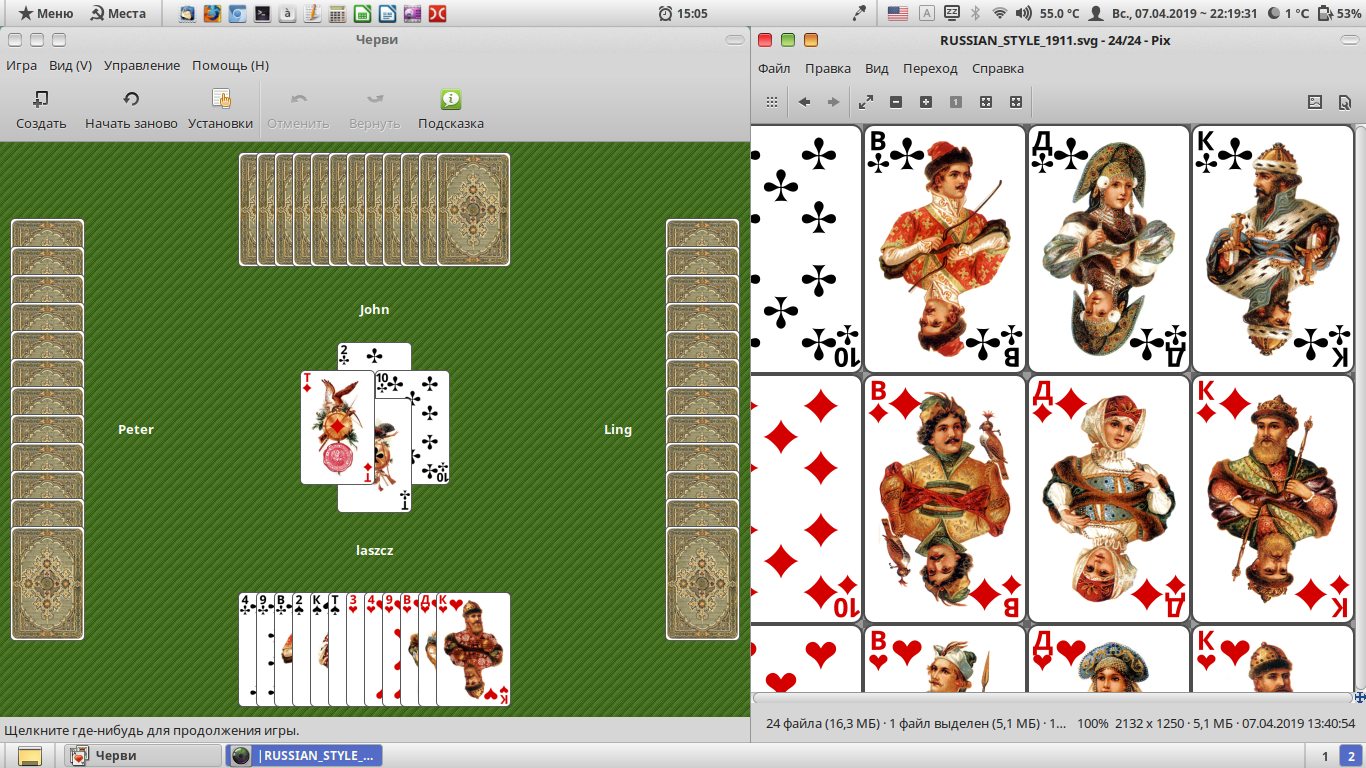Click the 2 of clubs in the trick
The height and width of the screenshot is (768, 1366).
click(x=374, y=356)
